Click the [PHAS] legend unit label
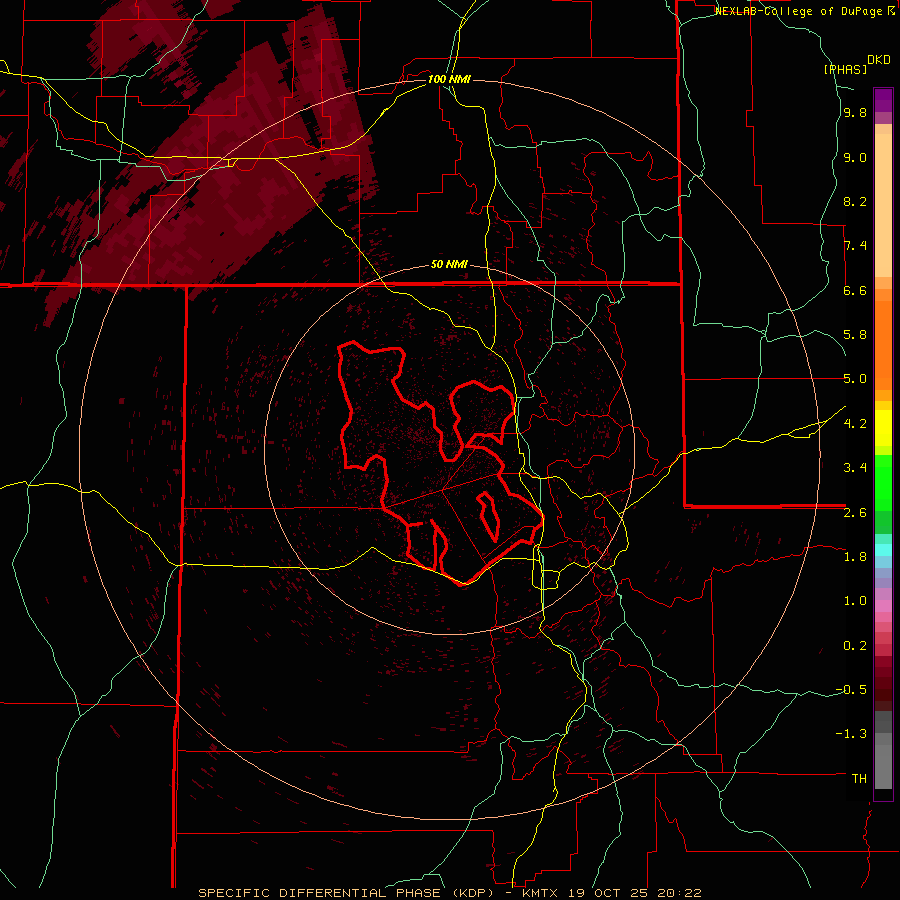 pyautogui.click(x=845, y=69)
